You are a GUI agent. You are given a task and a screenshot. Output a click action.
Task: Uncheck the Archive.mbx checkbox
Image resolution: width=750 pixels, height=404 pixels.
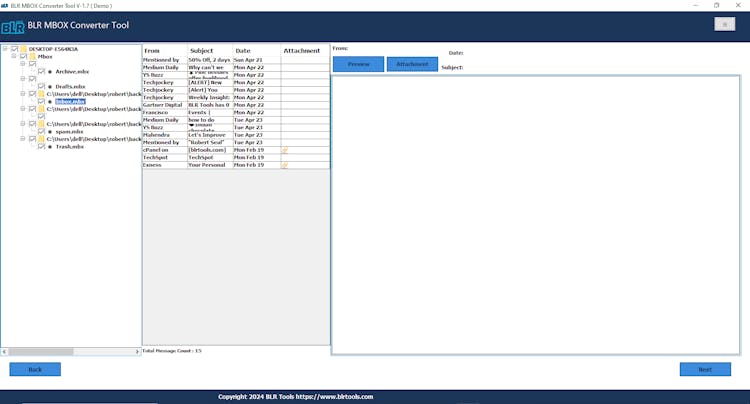(42, 71)
